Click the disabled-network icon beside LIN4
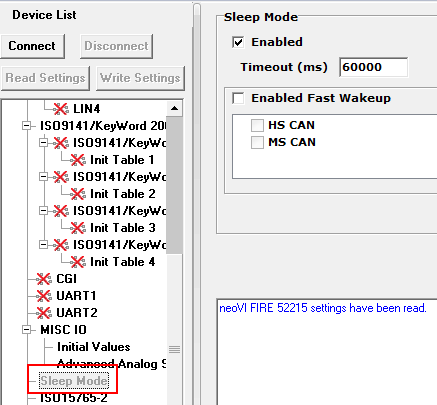Screen dimensions: 437x405 point(61,109)
